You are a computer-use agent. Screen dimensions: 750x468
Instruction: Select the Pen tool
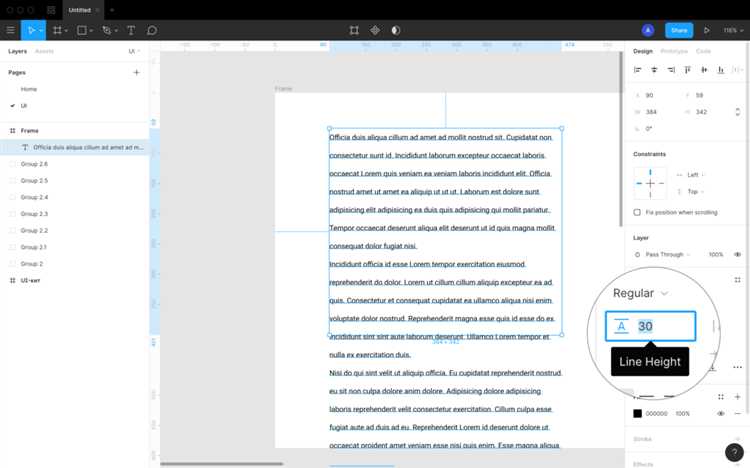(x=106, y=30)
